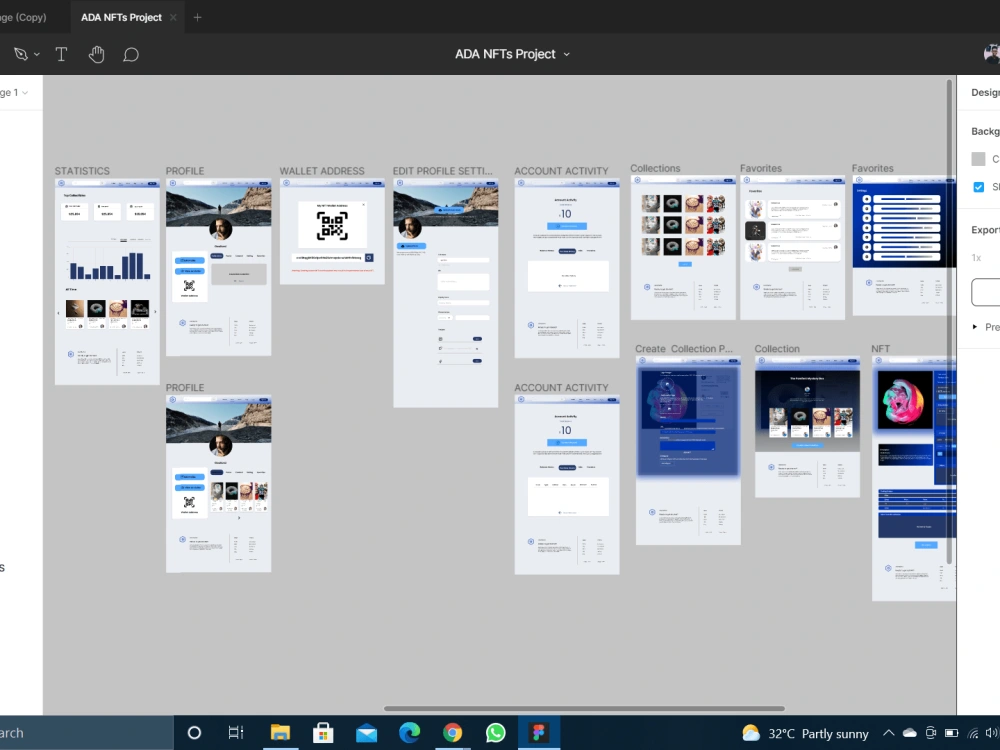
Task: Click the horizontal canvas scrollbar
Action: pyautogui.click(x=584, y=709)
